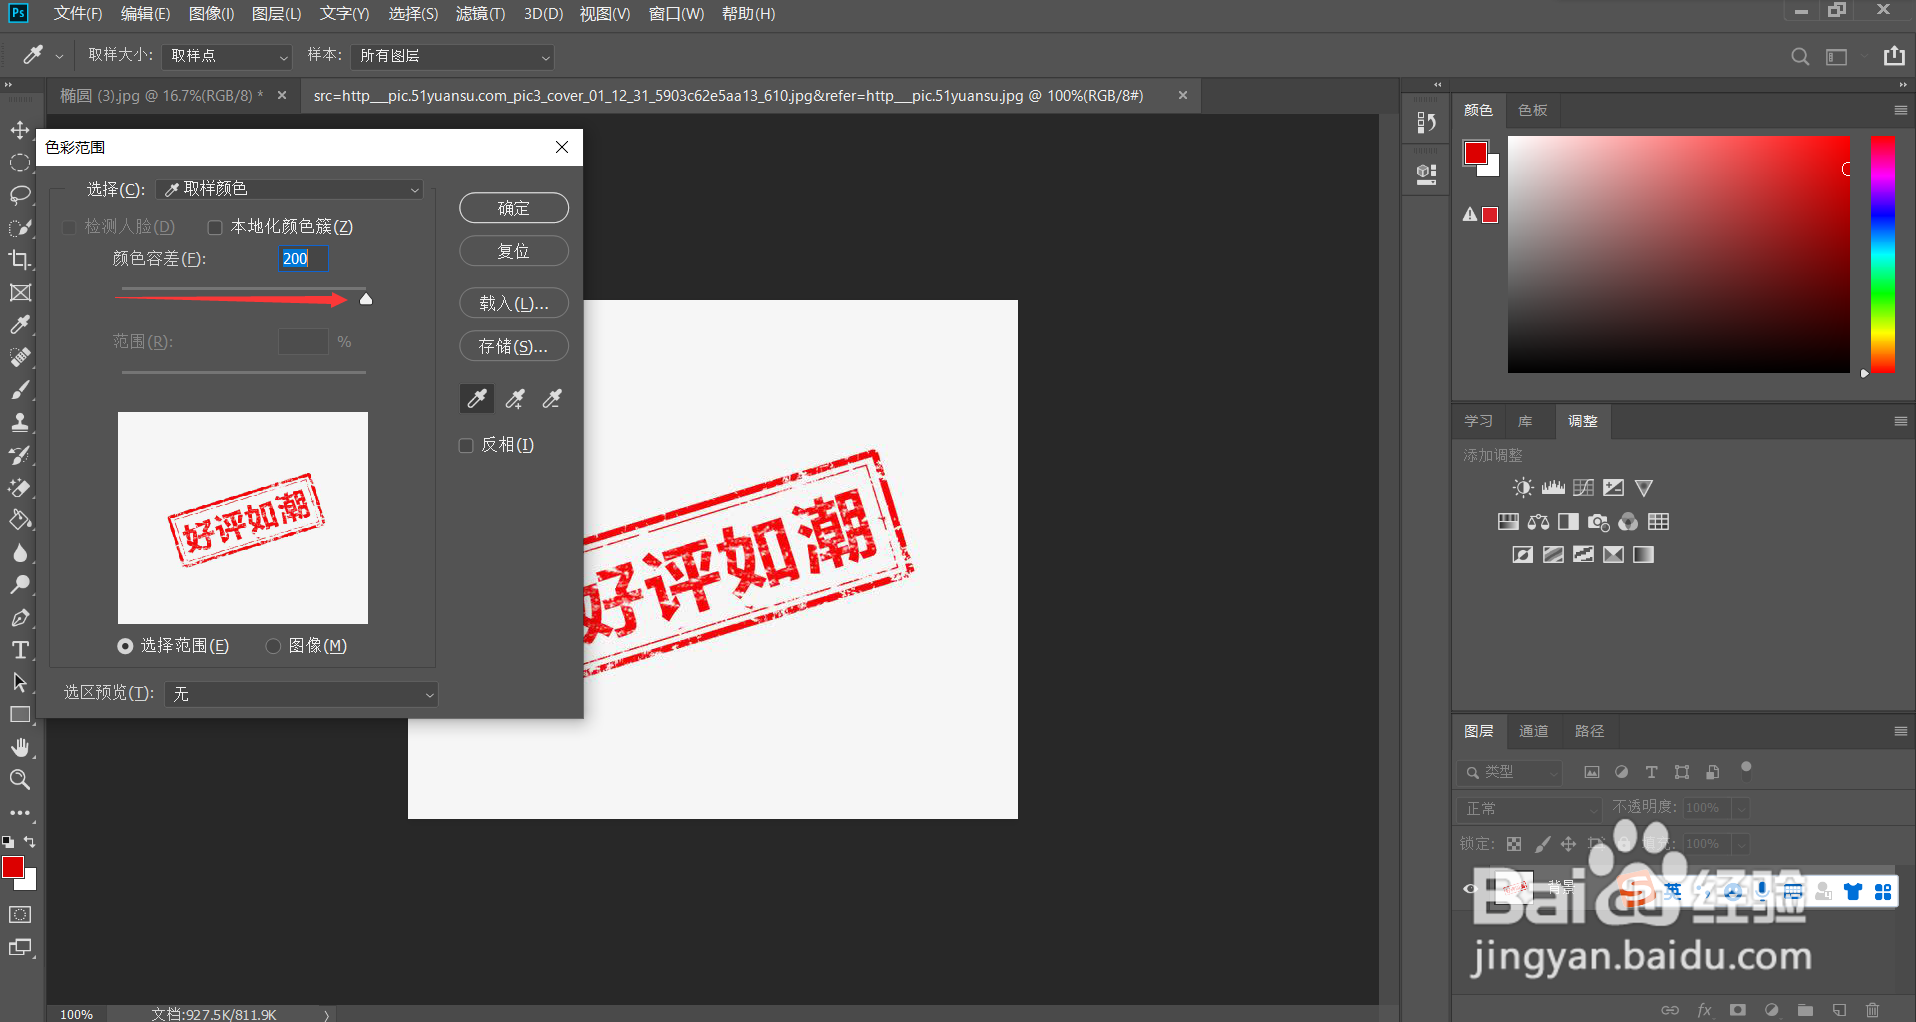This screenshot has width=1916, height=1022.
Task: Click the 复位 reset button
Action: (514, 251)
